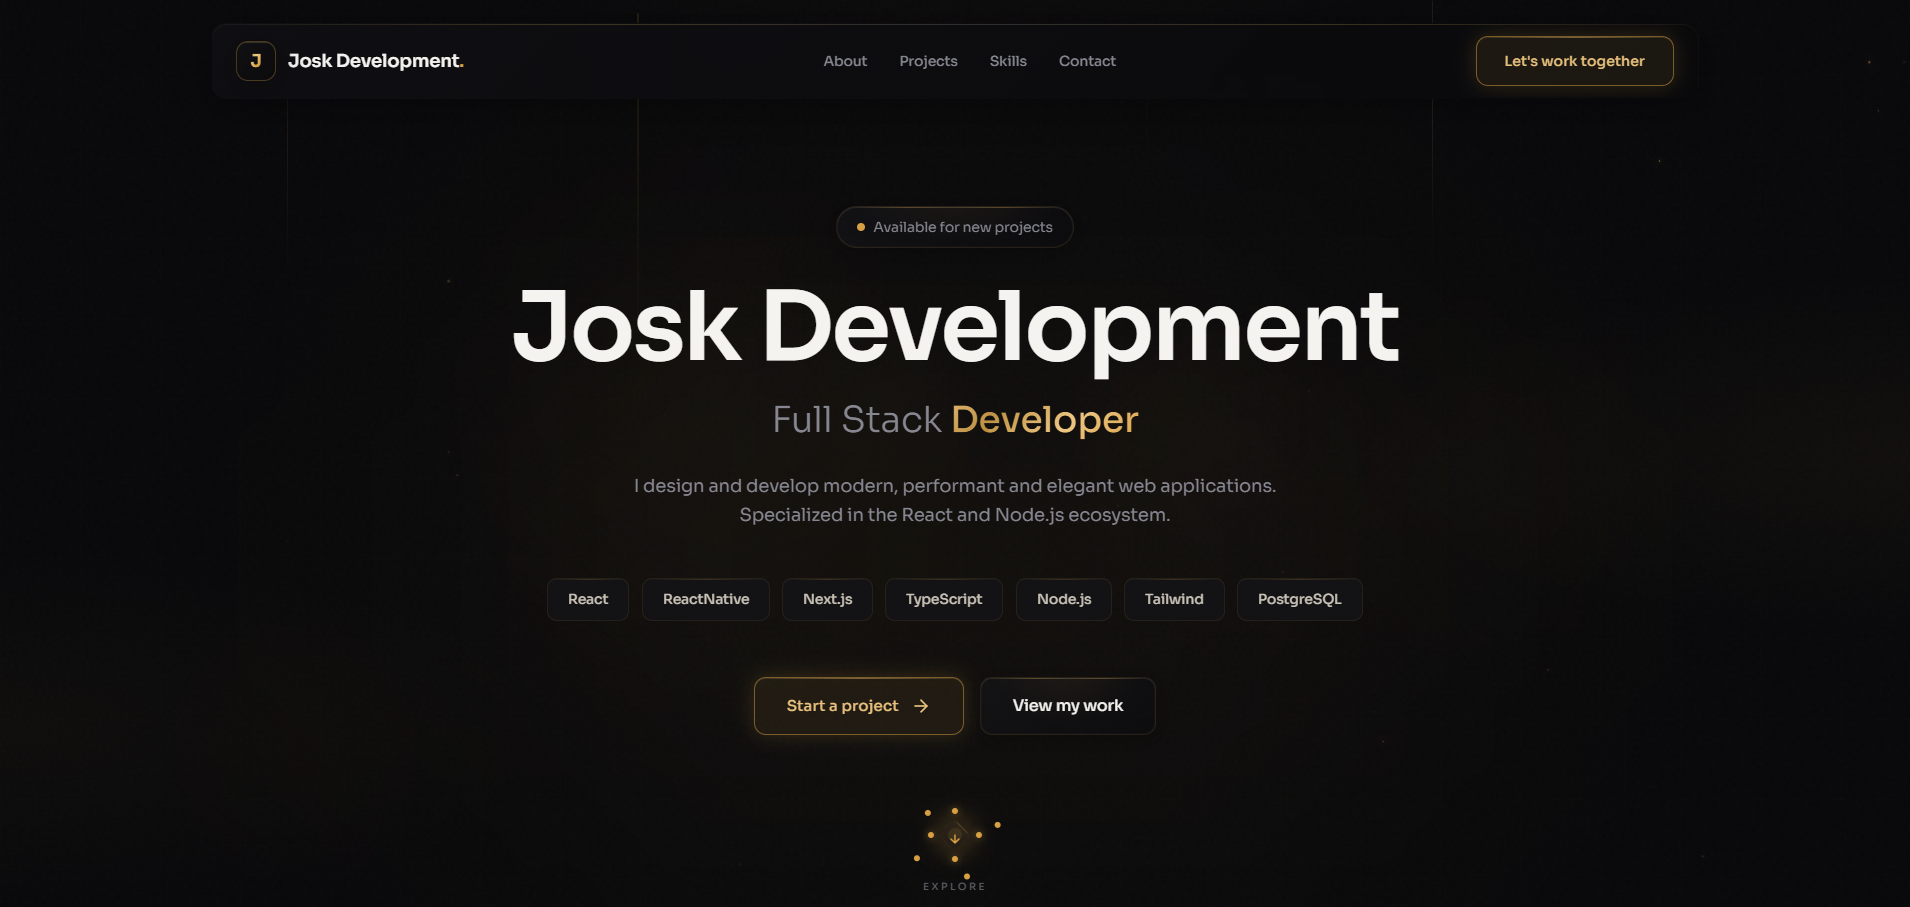Go to Projects section

coord(928,61)
